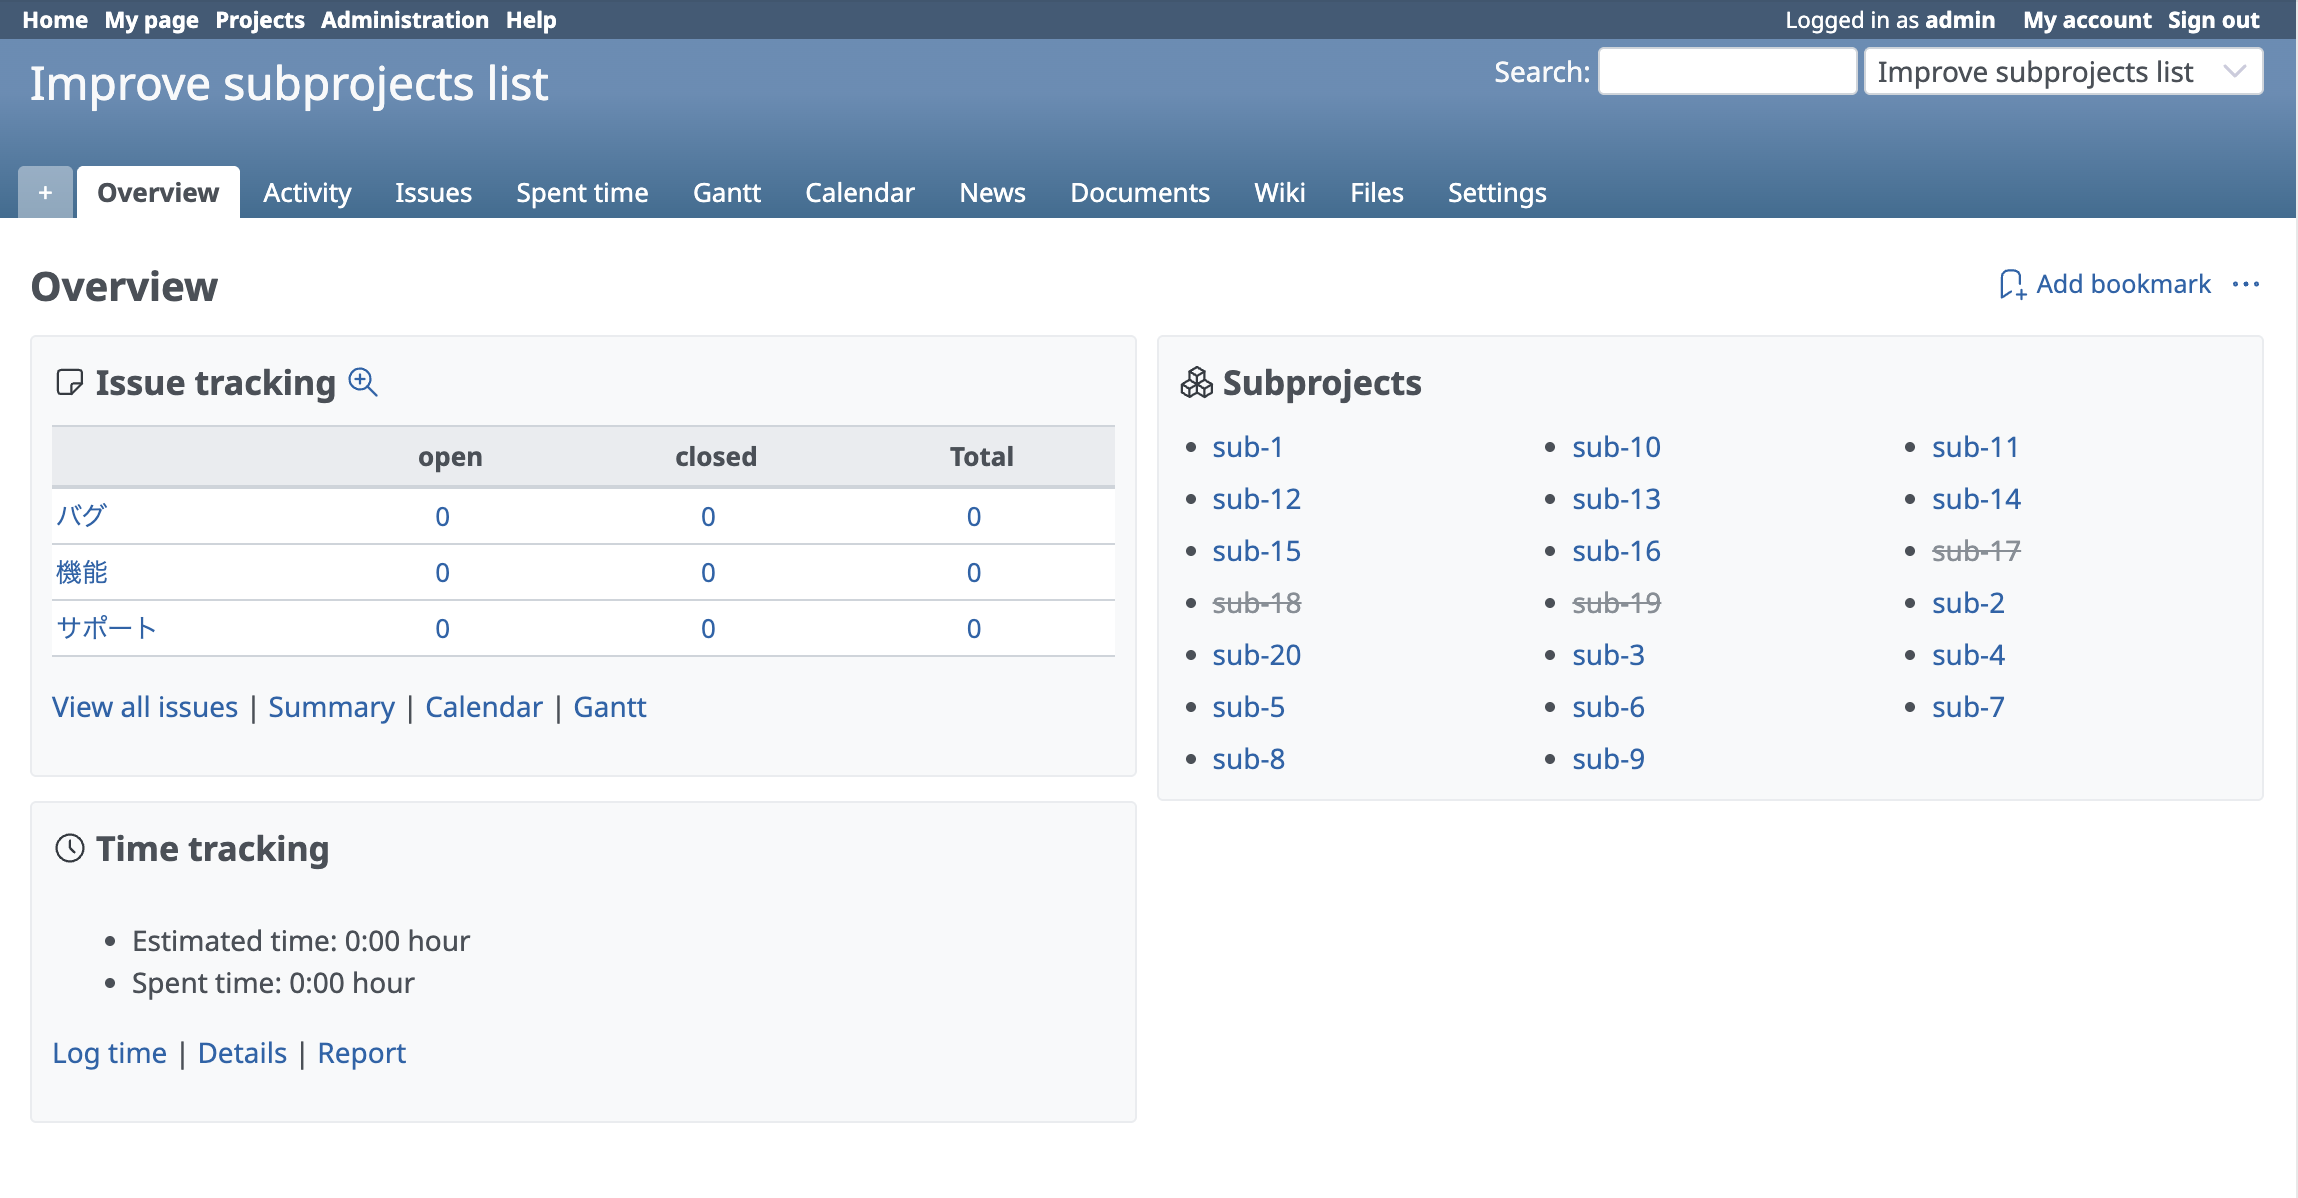The width and height of the screenshot is (2298, 1198).
Task: Click the Issue tracking note icon
Action: click(70, 383)
